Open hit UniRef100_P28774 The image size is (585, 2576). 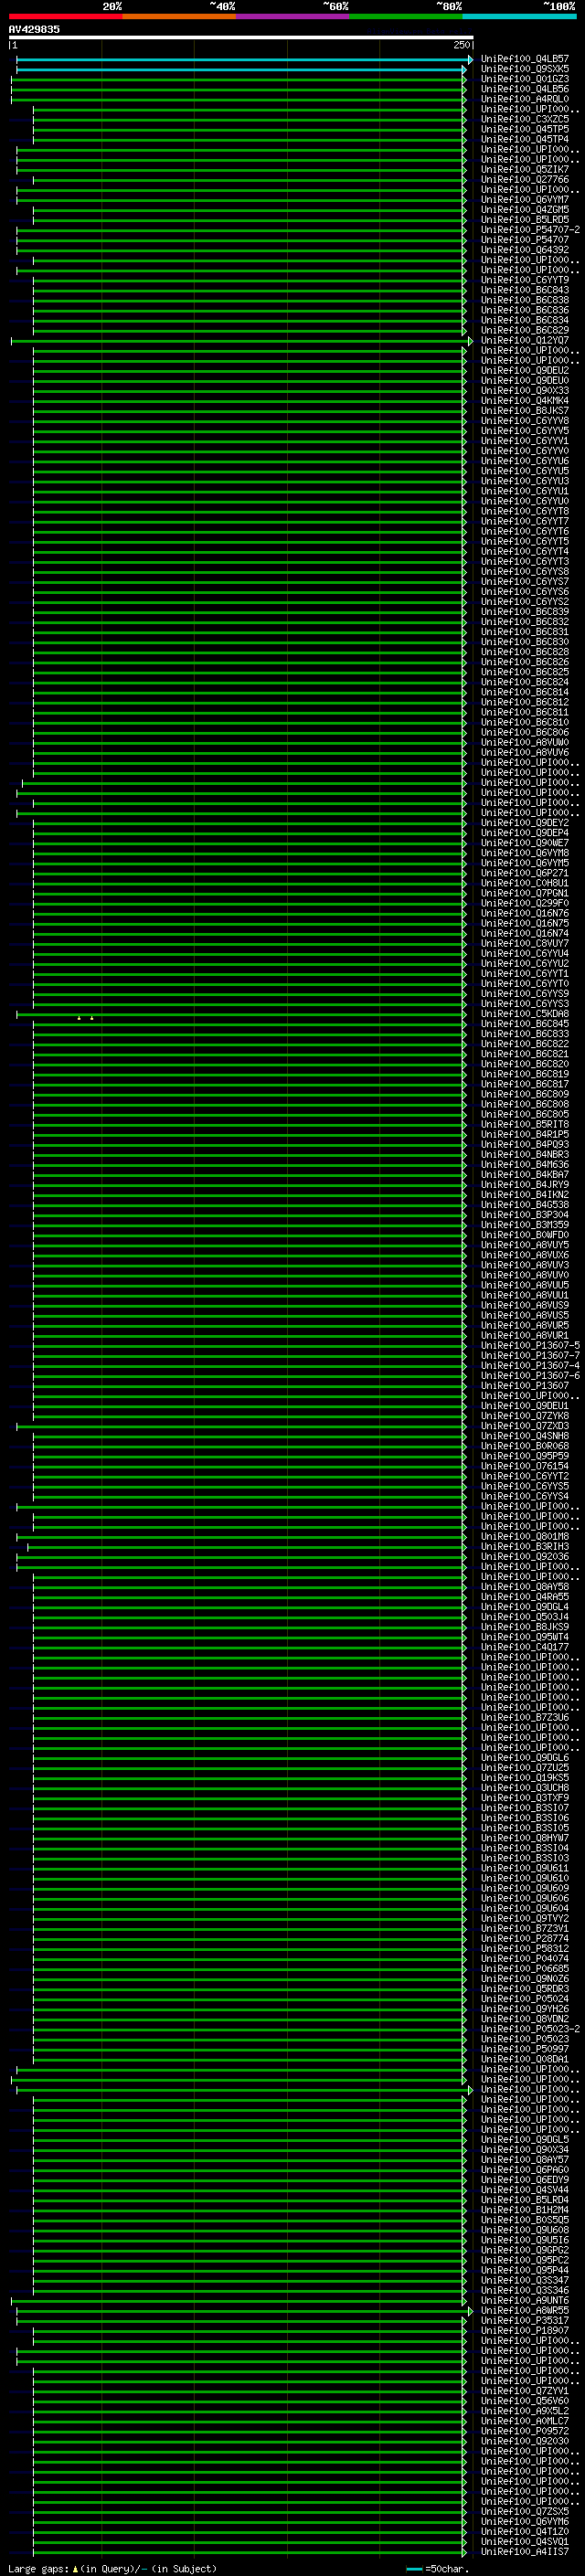525,1938
